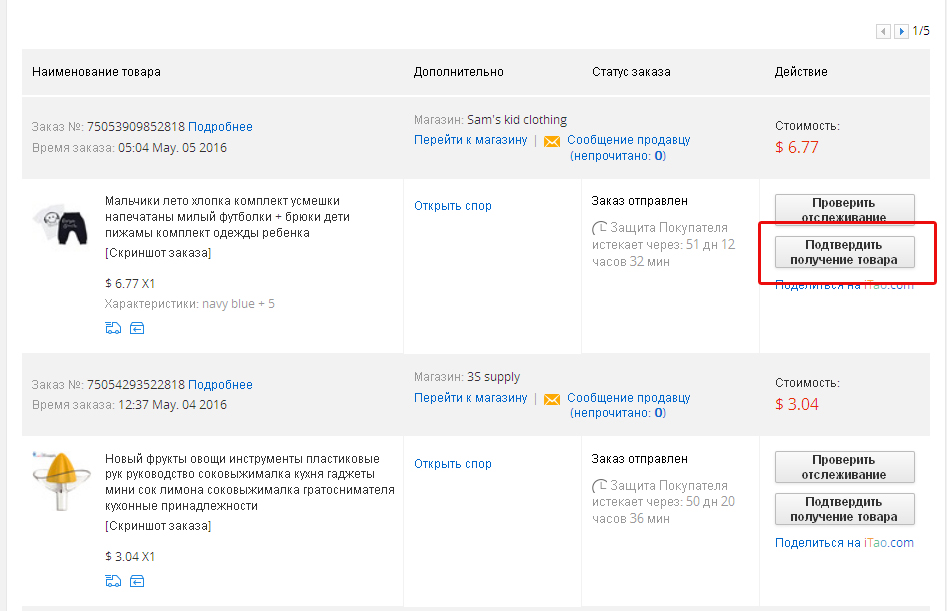Viewport: 947px width, 611px height.
Task: Check tracking for the kids clothing order
Action: (x=844, y=209)
